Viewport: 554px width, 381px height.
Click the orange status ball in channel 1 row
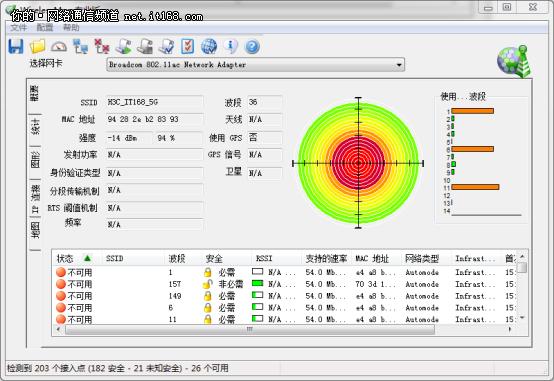point(61,272)
